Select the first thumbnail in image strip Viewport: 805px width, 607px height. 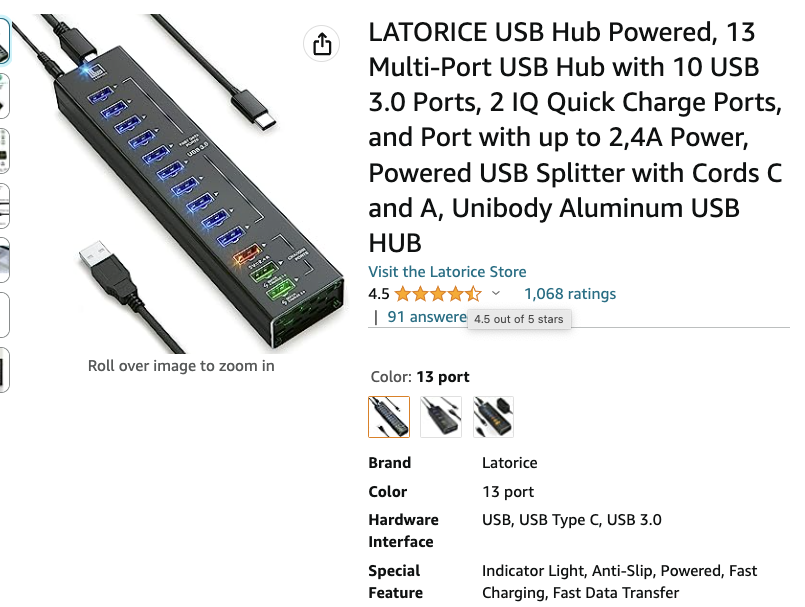pyautogui.click(x=4, y=41)
